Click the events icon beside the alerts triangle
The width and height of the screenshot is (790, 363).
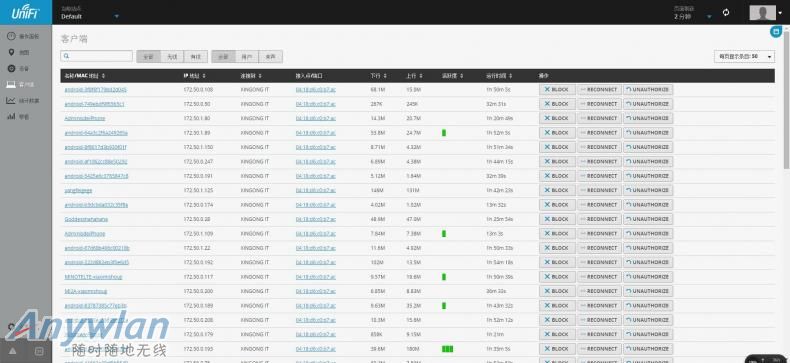click(39, 351)
